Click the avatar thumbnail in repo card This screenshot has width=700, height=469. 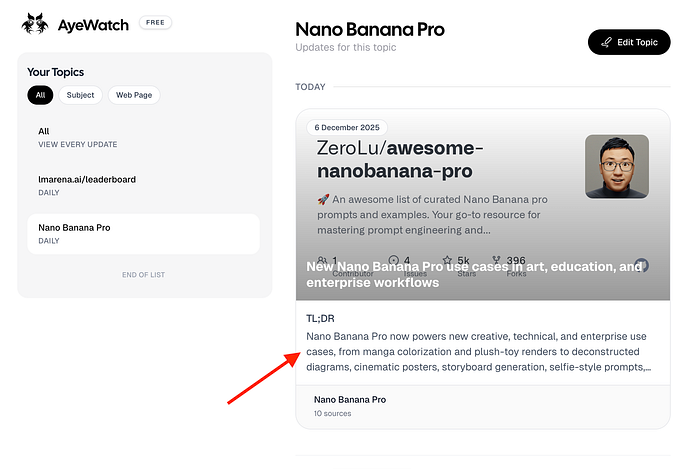pyautogui.click(x=616, y=166)
